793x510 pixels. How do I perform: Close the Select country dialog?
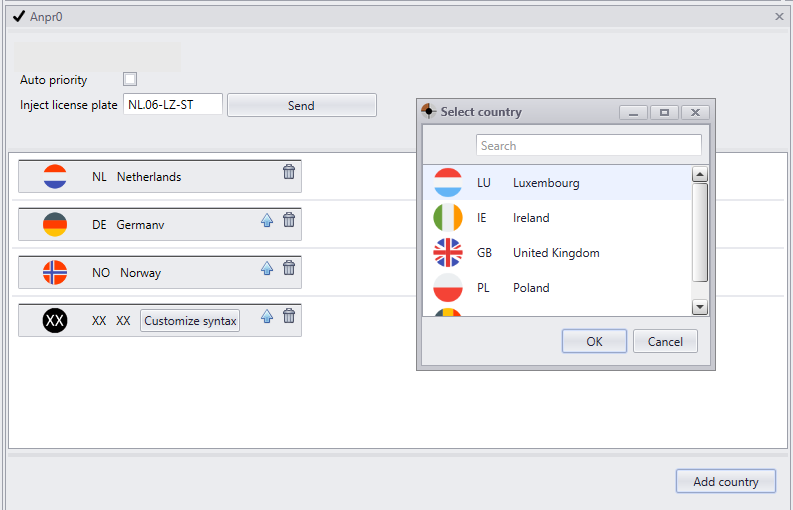[695, 112]
